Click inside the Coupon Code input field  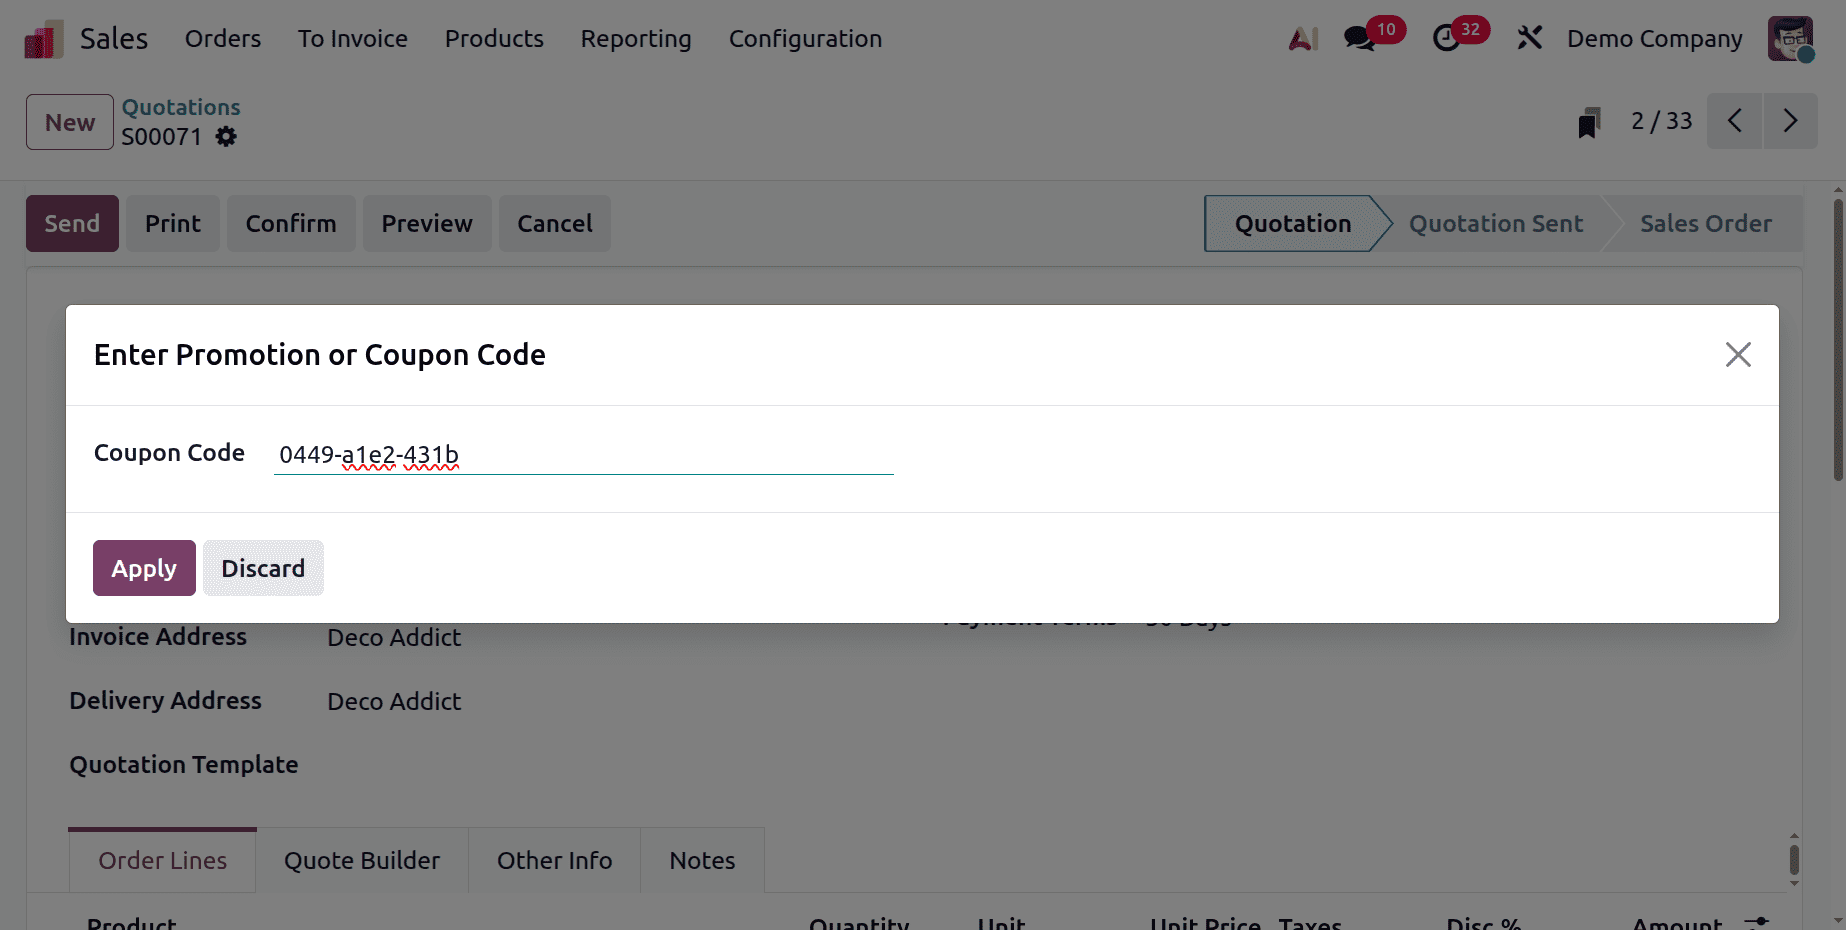(x=583, y=455)
